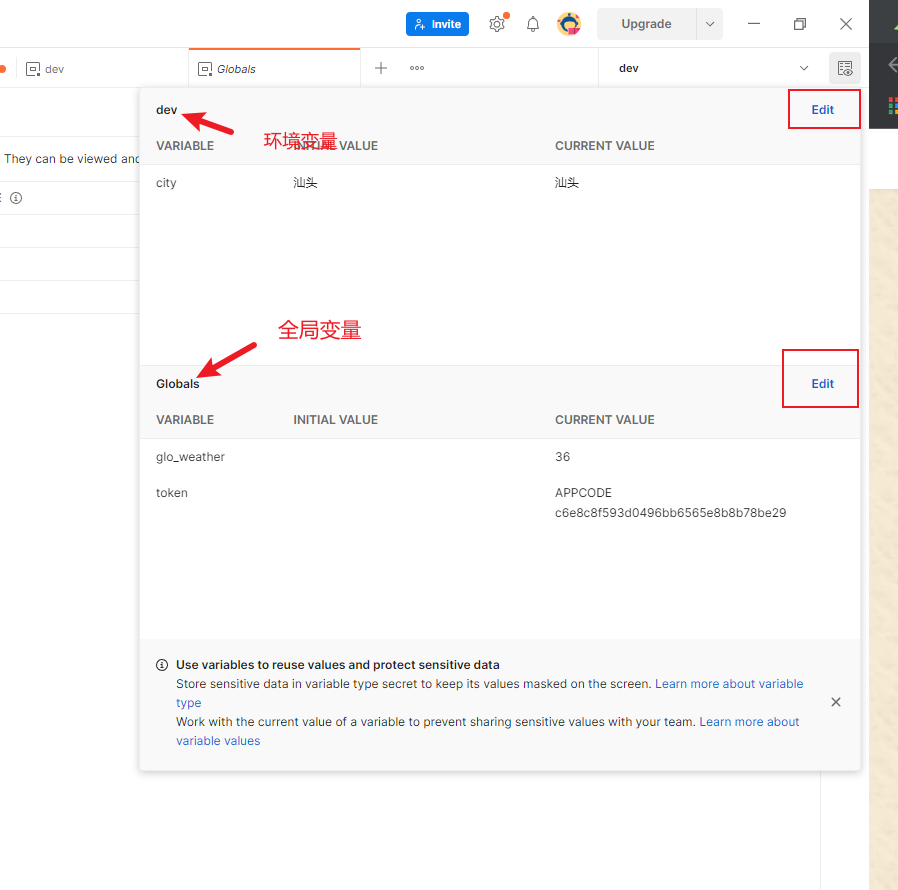Select the city initial value 汕头
The width and height of the screenshot is (898, 890).
[305, 183]
